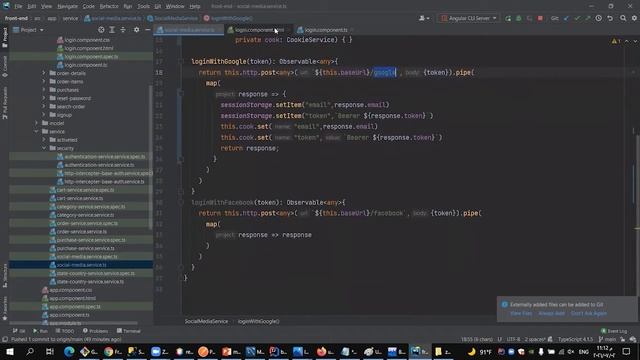The width and height of the screenshot is (640, 360).
Task: Click the red Stop button icon
Action: (540, 18)
